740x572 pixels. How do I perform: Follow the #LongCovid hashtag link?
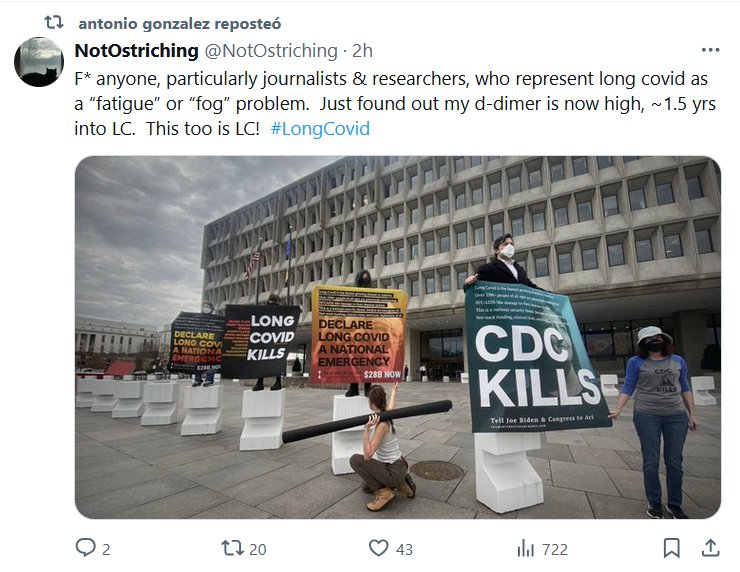(x=320, y=129)
